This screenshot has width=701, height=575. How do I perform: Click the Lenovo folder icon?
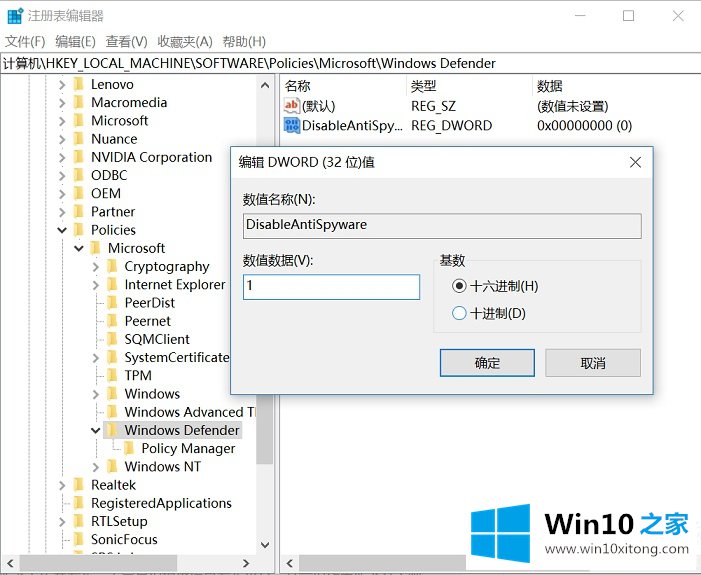pyautogui.click(x=79, y=84)
